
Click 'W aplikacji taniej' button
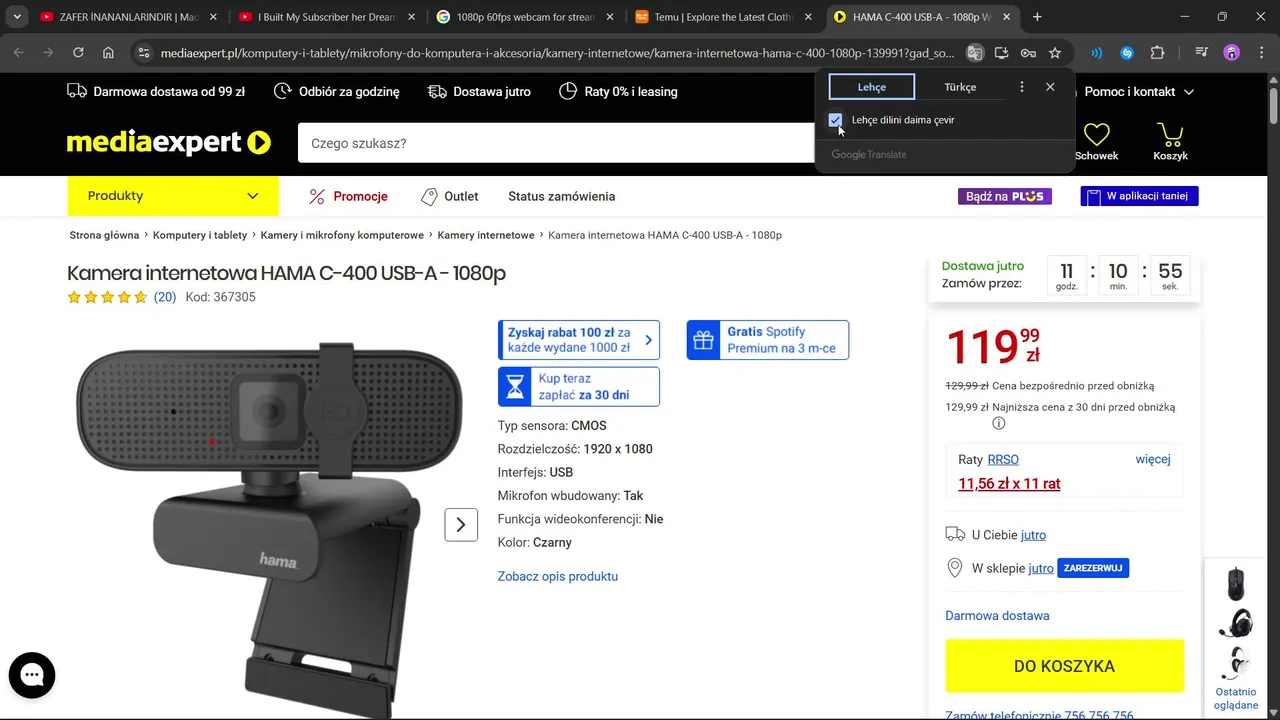(1139, 196)
